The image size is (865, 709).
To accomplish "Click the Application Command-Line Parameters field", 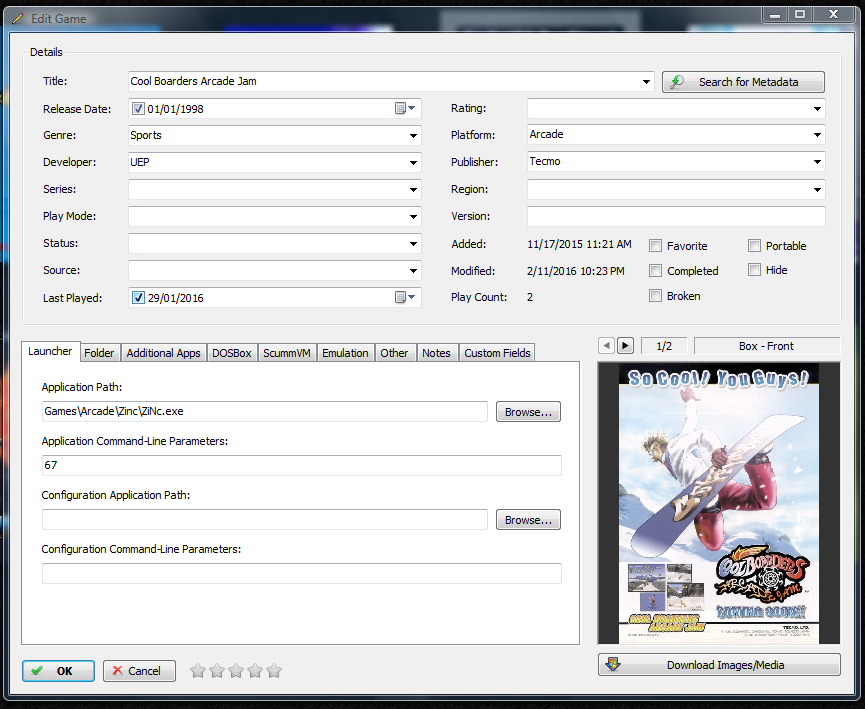I will pos(302,465).
